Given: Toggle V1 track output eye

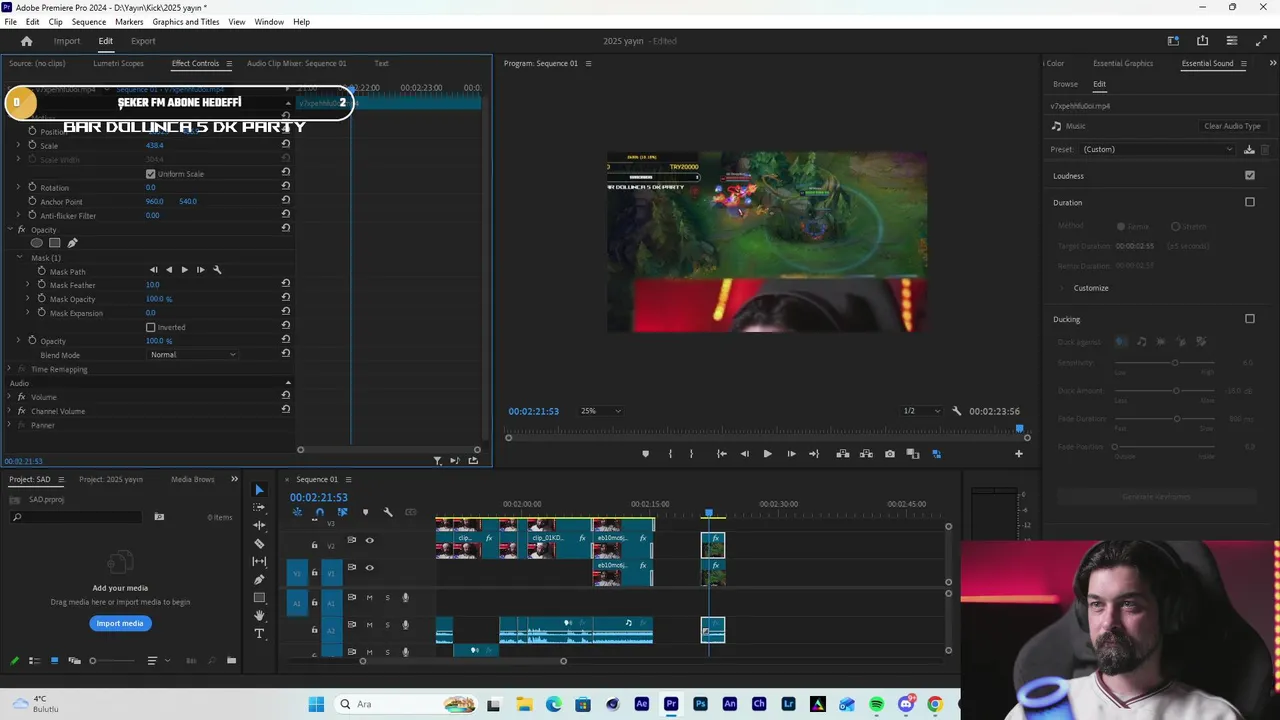Looking at the screenshot, I should pyautogui.click(x=369, y=567).
